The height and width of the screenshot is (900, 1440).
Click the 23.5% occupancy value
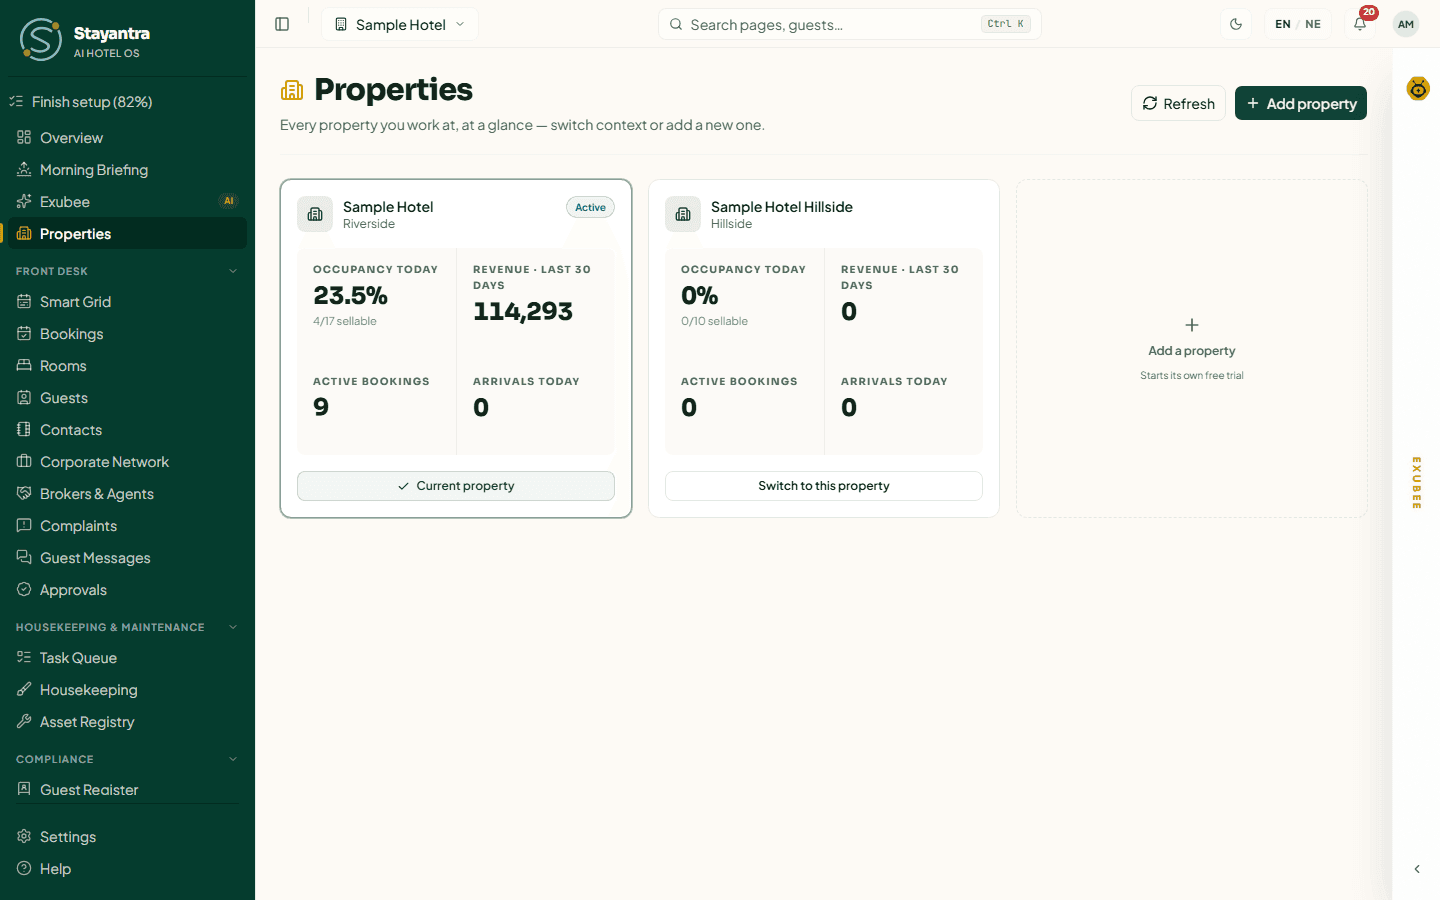(x=350, y=295)
